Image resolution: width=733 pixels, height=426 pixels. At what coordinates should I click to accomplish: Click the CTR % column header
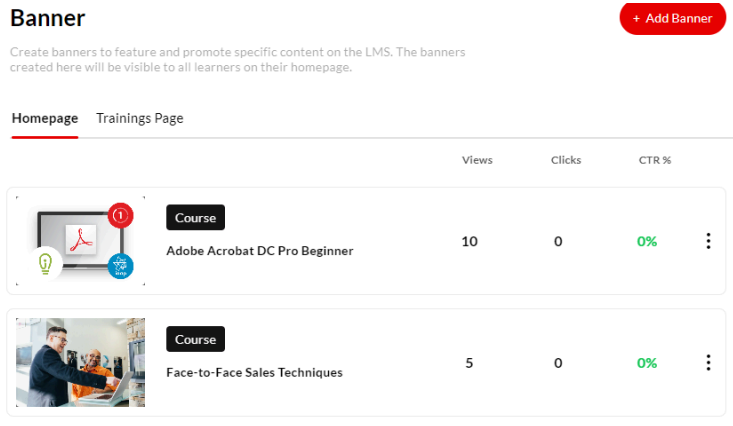click(x=654, y=160)
